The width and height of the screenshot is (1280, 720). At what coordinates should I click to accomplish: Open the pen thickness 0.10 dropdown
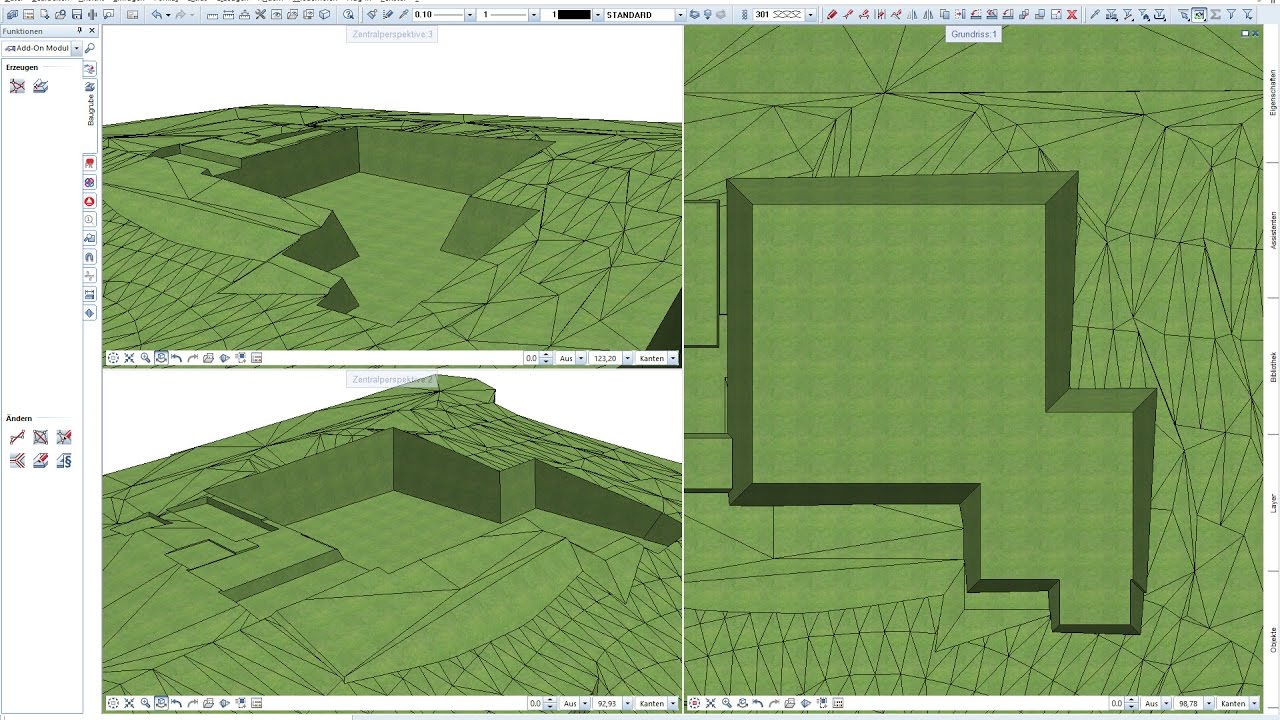[471, 15]
